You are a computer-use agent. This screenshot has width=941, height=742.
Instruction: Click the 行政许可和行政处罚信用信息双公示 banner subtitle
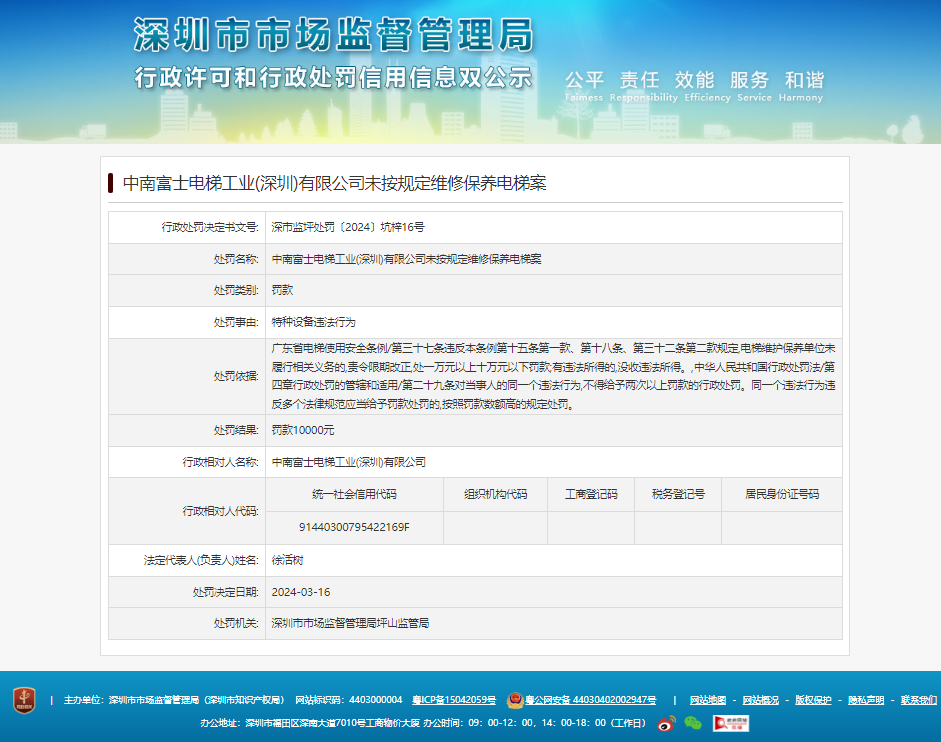[x=334, y=77]
